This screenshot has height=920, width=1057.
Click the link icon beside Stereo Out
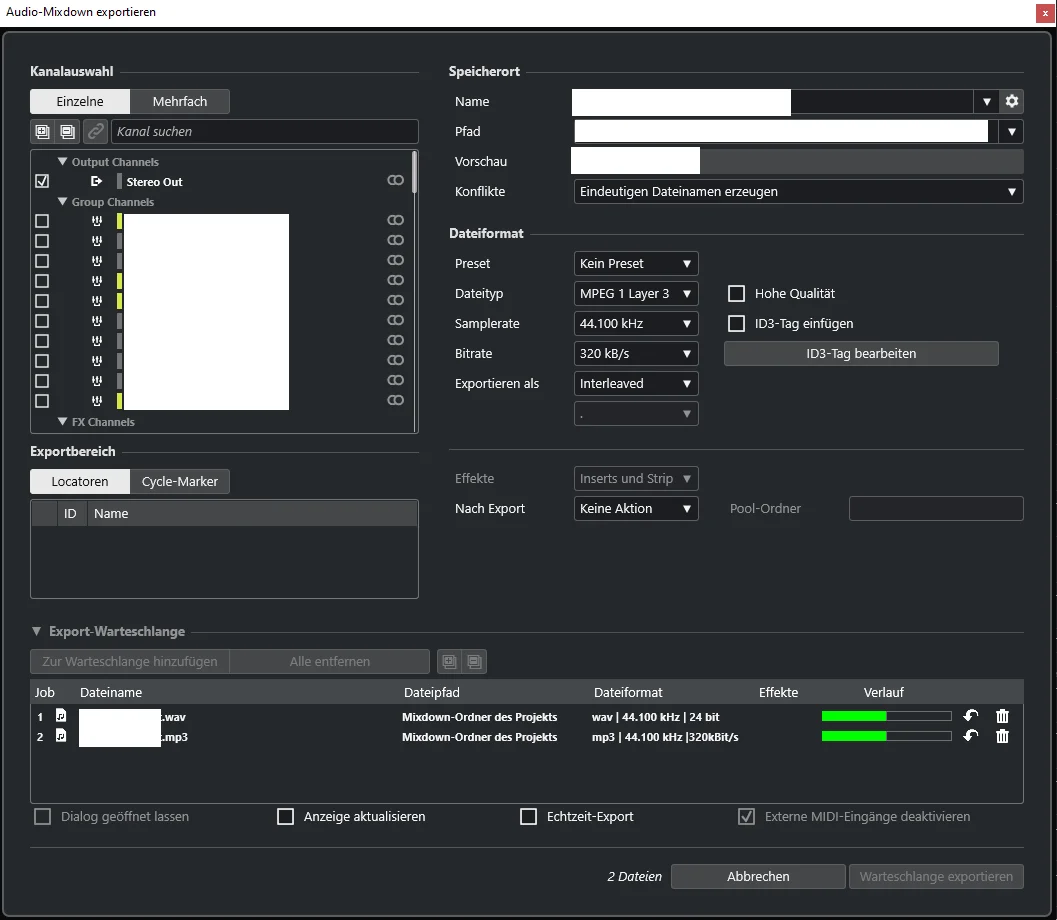pos(396,181)
